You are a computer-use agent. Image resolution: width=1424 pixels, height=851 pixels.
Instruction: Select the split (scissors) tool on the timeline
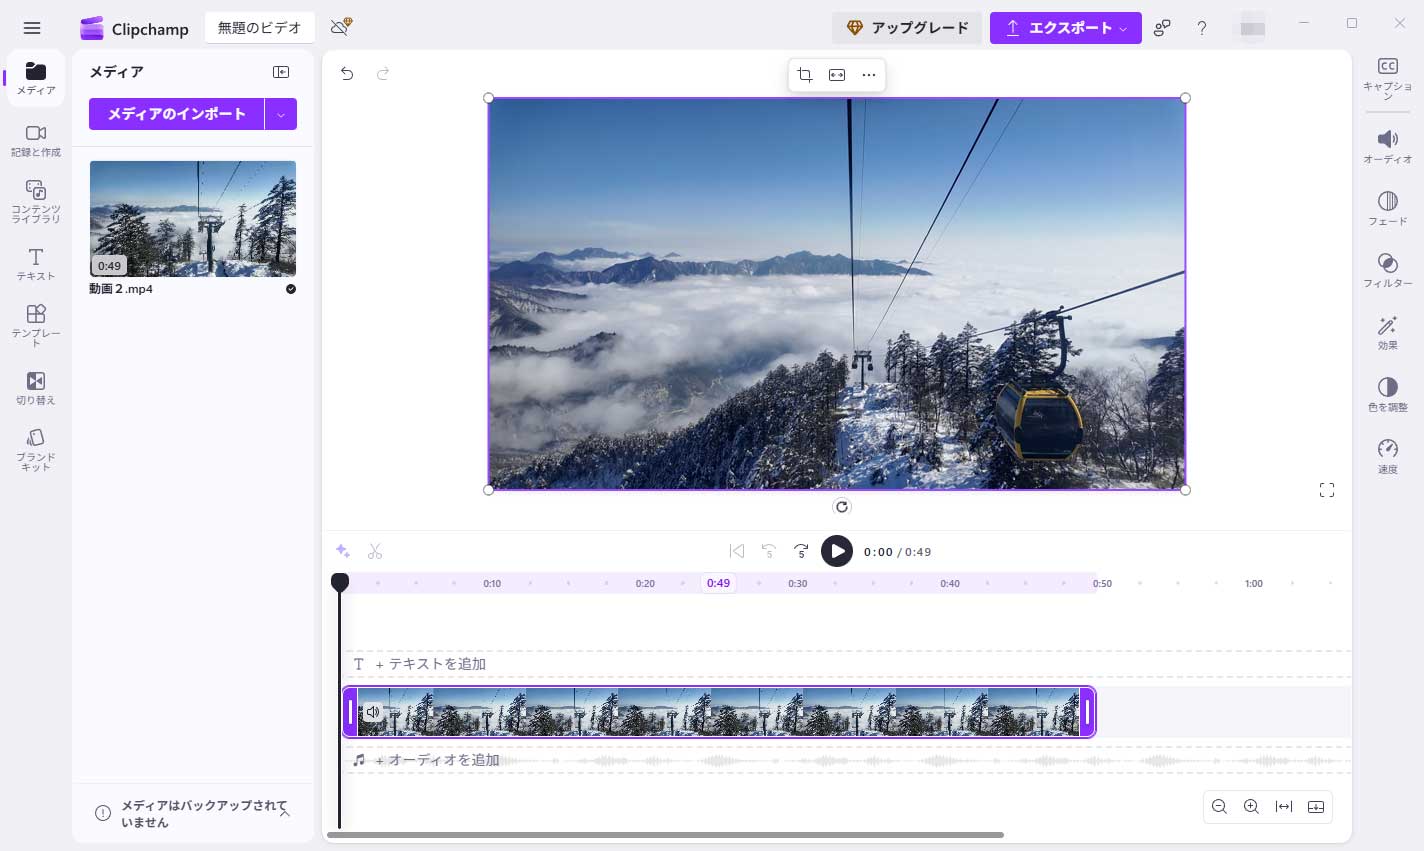[x=375, y=551]
